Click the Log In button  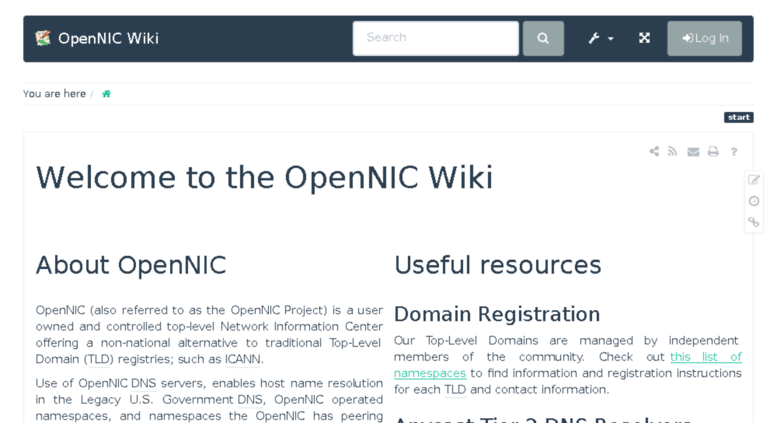pyautogui.click(x=704, y=38)
